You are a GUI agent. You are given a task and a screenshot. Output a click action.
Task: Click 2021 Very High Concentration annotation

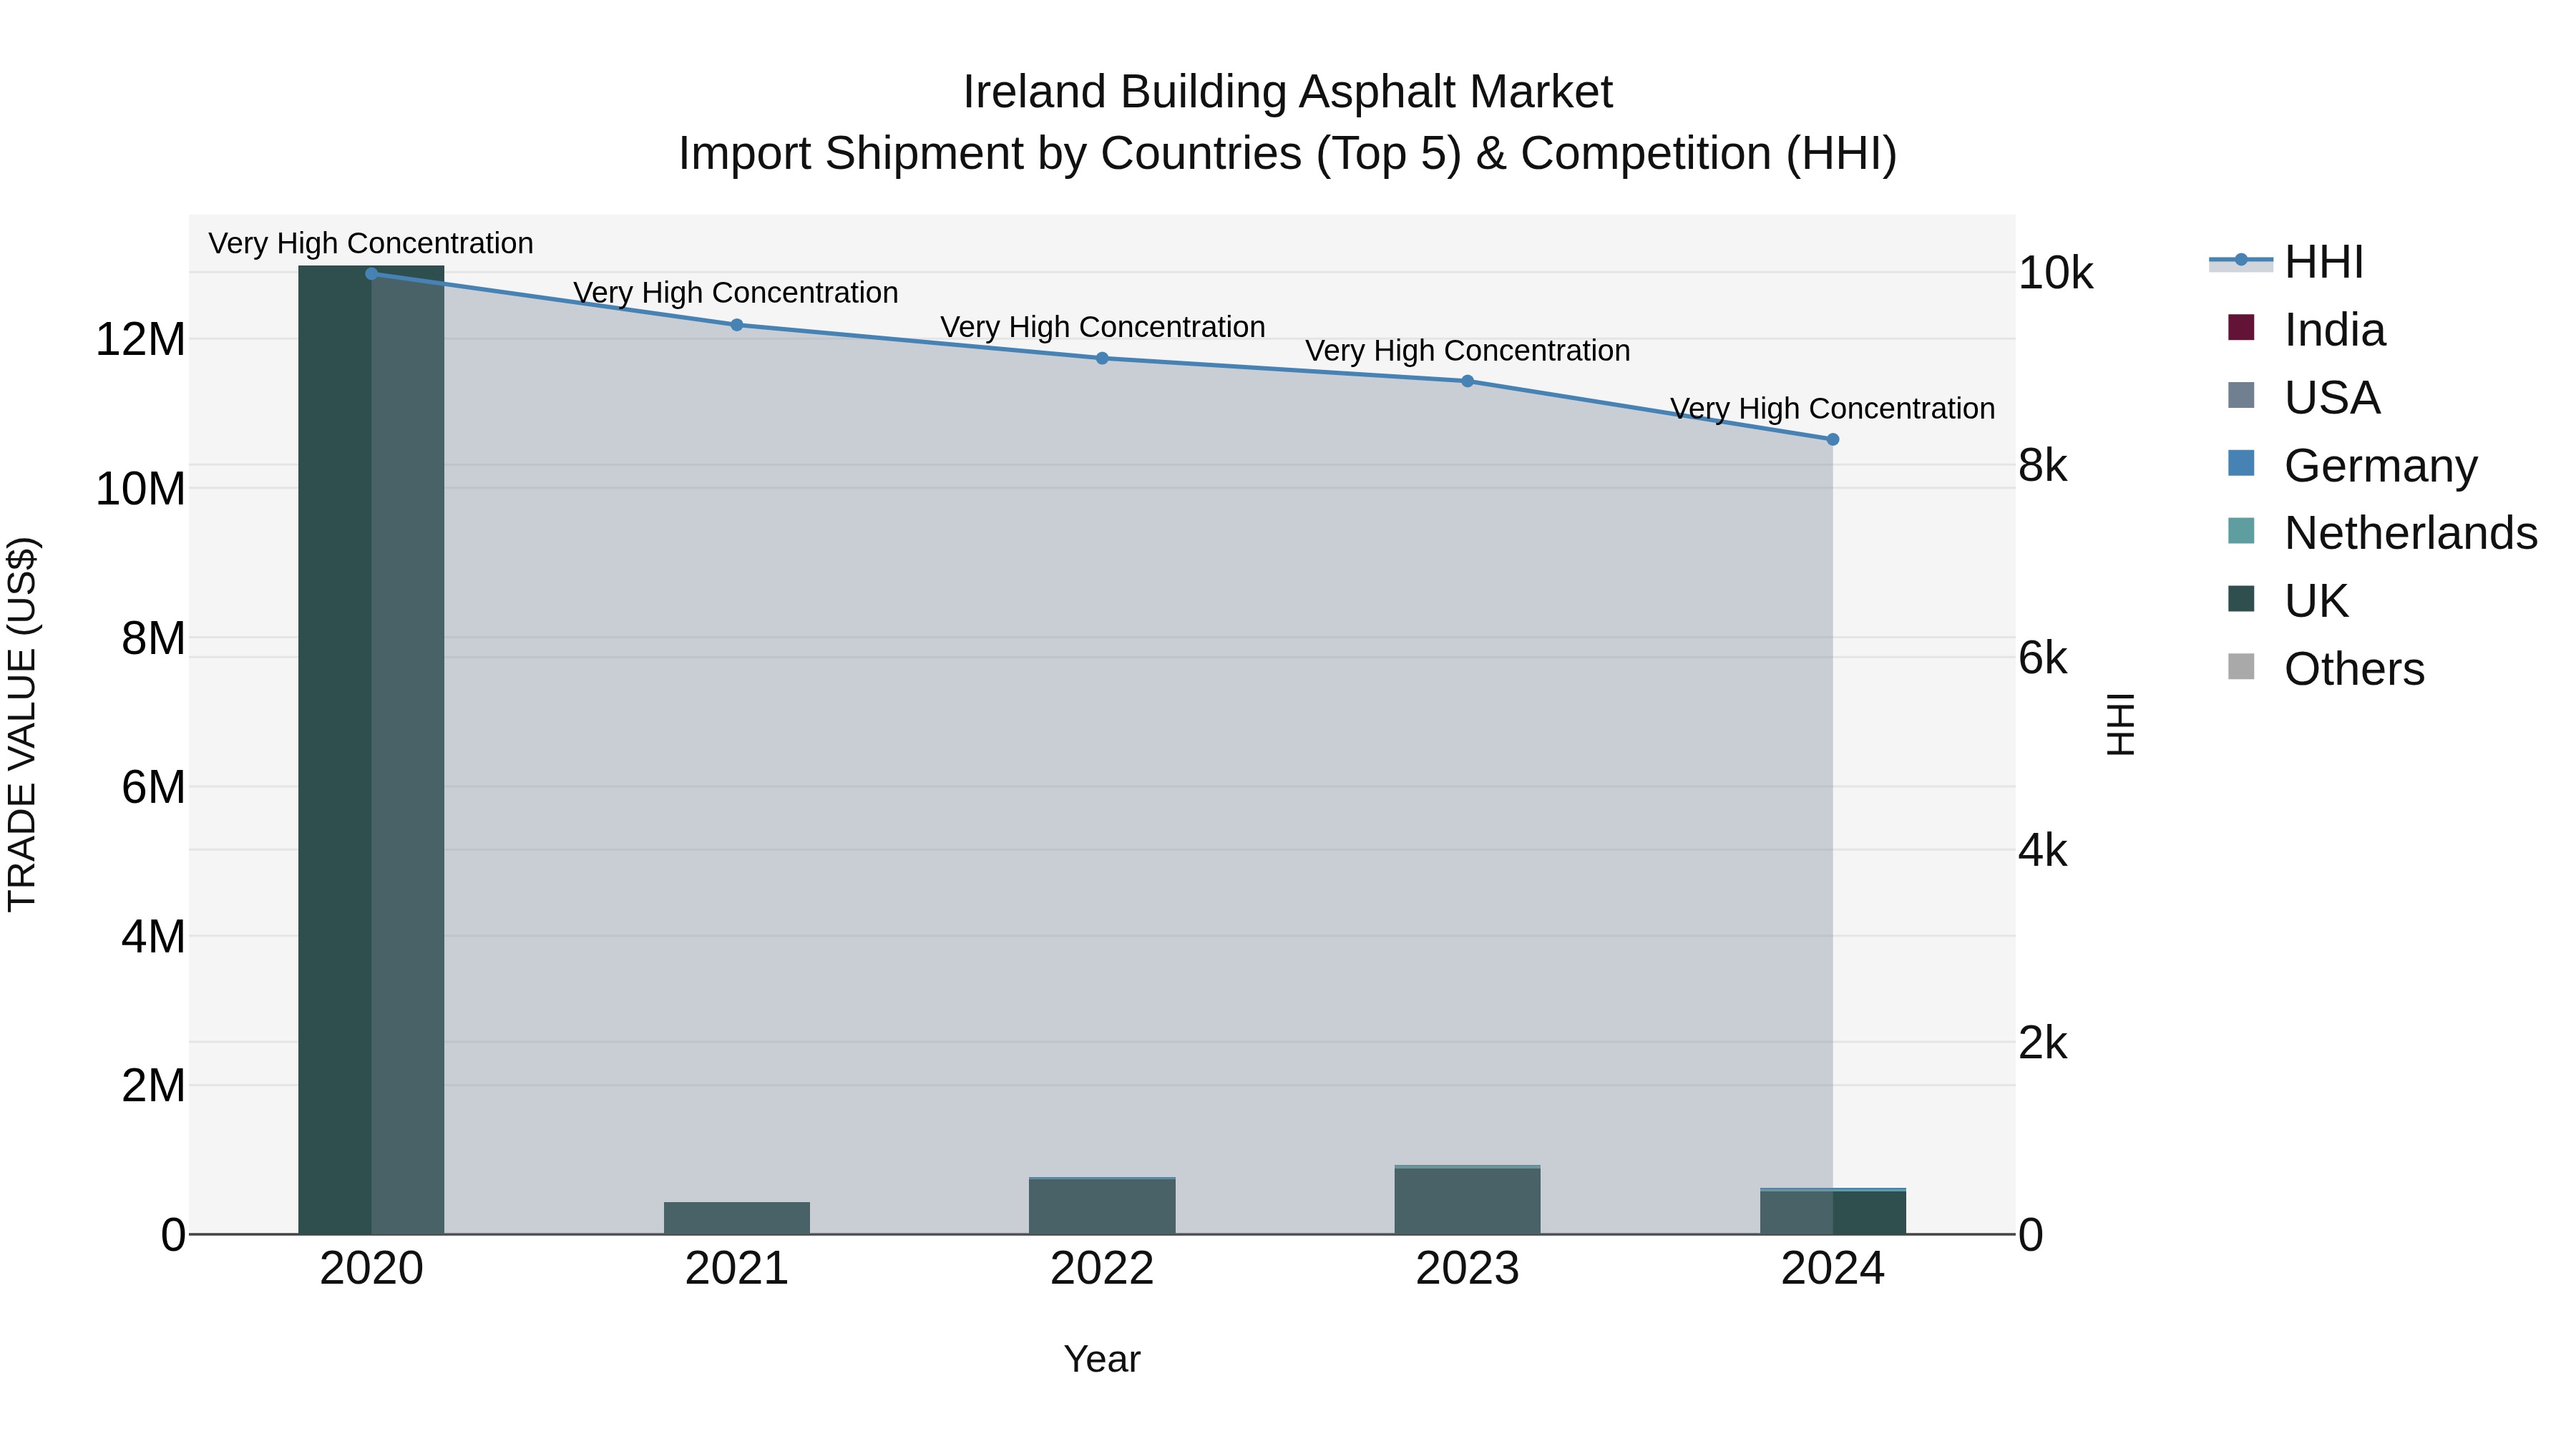736,293
